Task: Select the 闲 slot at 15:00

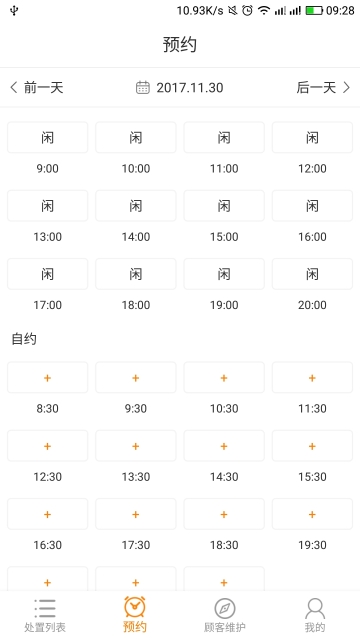Action: (224, 206)
